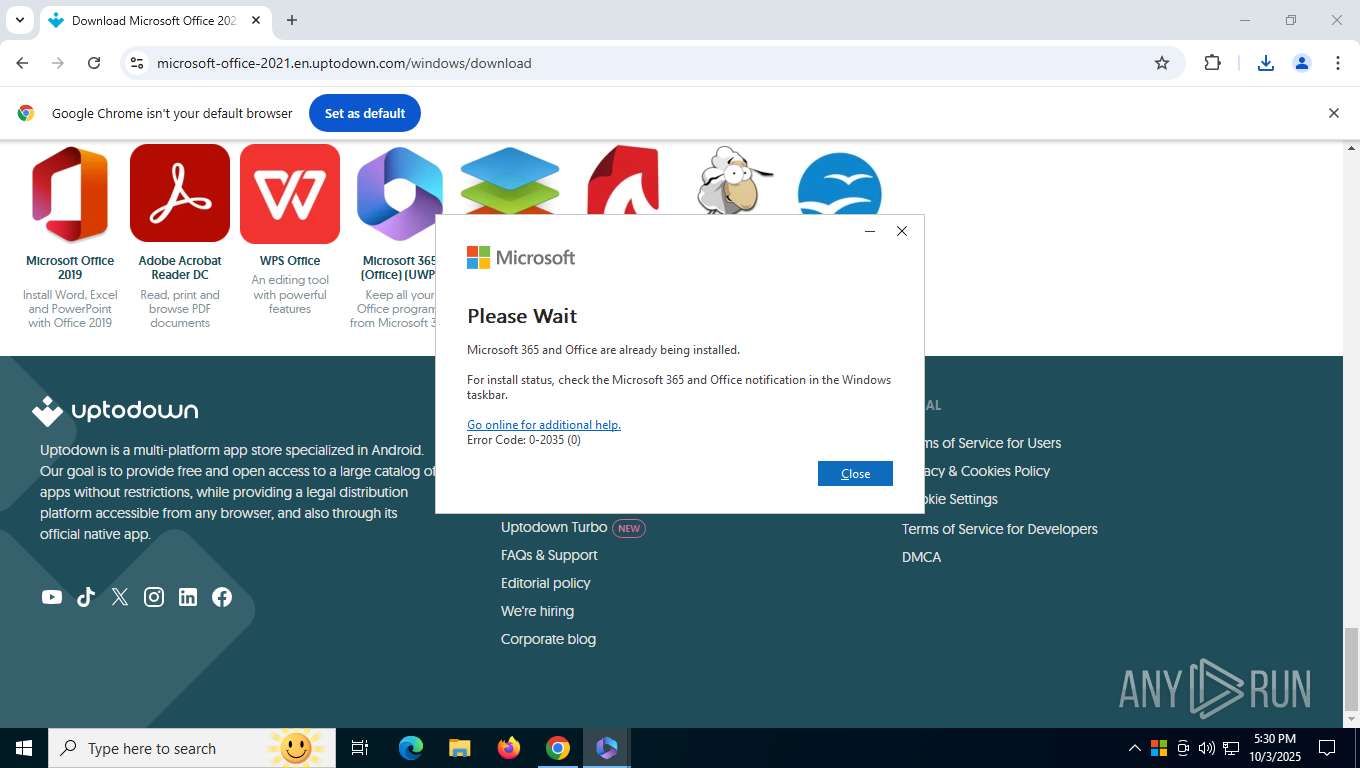Click the Adobe Acrobat Reader DC title
Viewport: 1360px width, 768px height.
(180, 268)
